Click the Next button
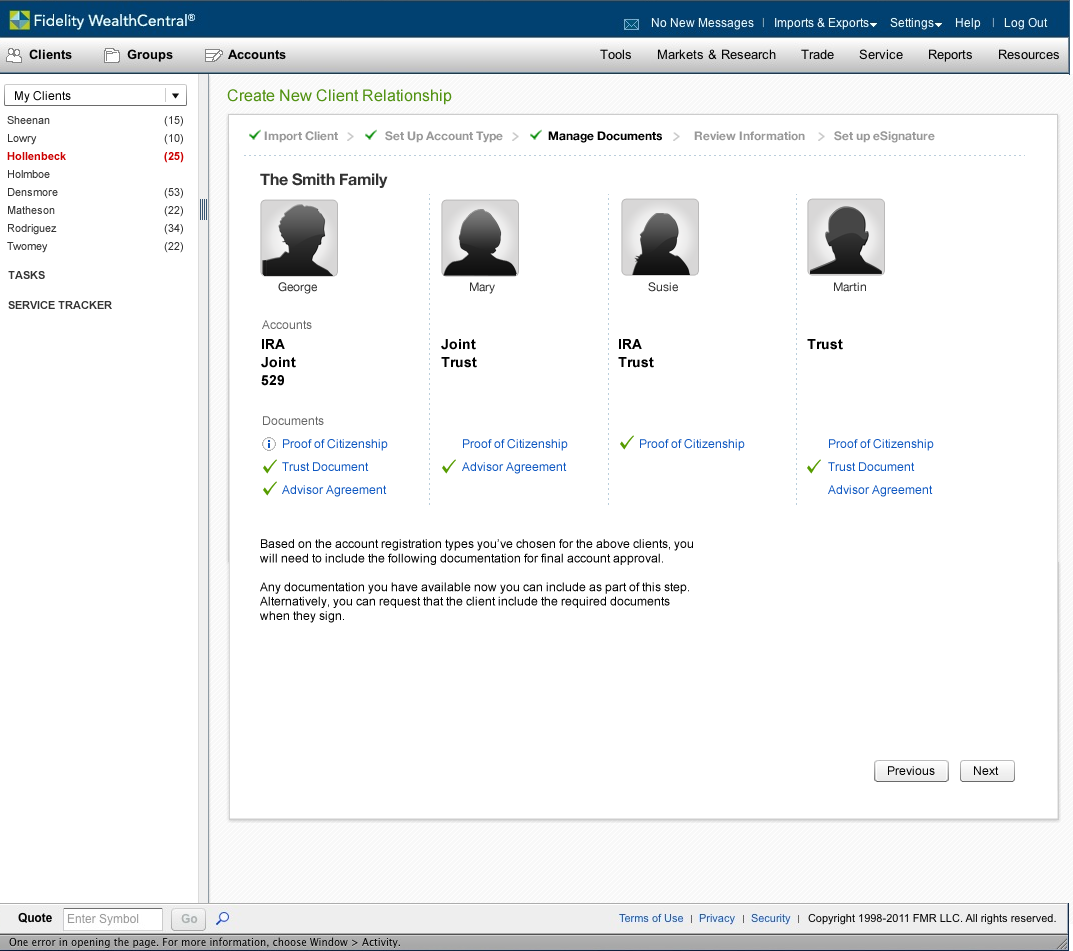Viewport: 1073px width, 951px height. click(986, 771)
